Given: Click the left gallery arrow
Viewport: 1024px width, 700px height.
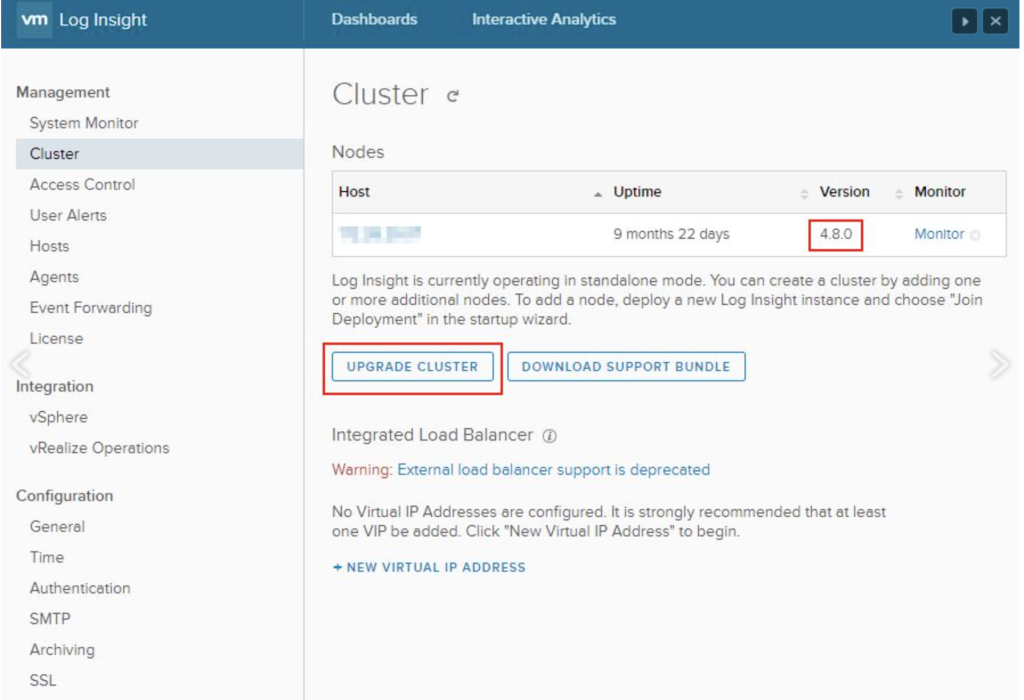Looking at the screenshot, I should [14, 364].
